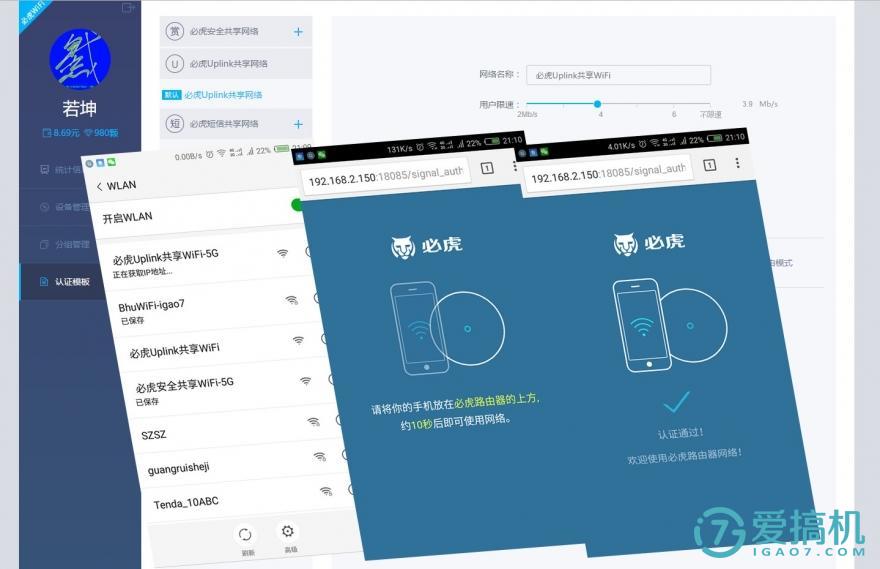
Task: Select the 必虎Uplink共享网络 template row
Action: (236, 63)
